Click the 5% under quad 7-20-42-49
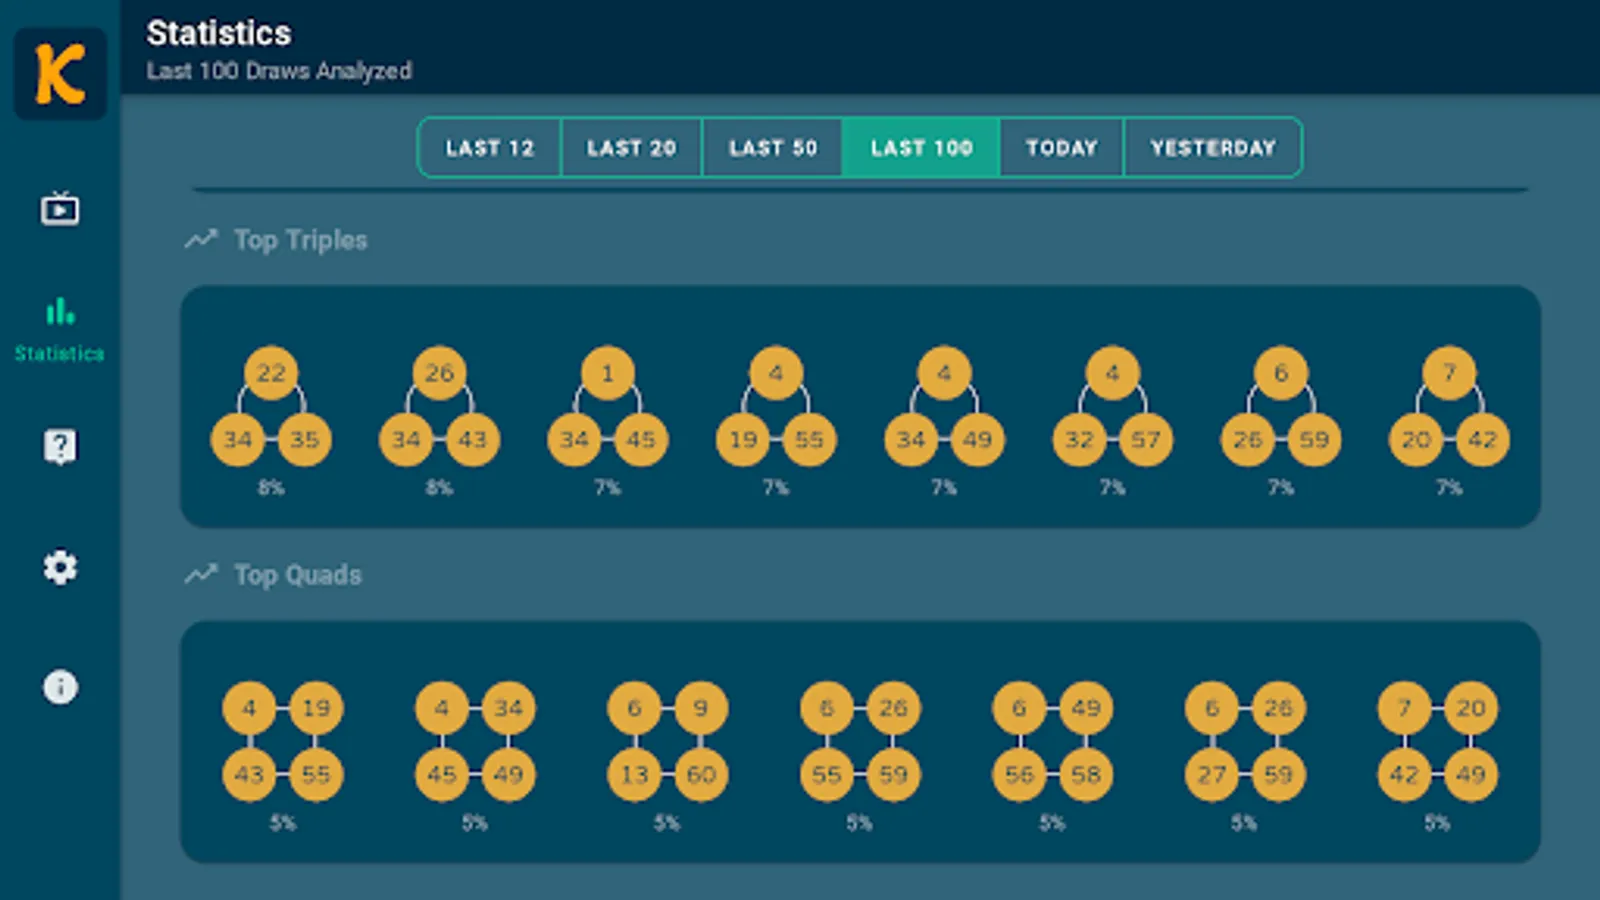Viewport: 1600px width, 900px height. coord(1437,823)
